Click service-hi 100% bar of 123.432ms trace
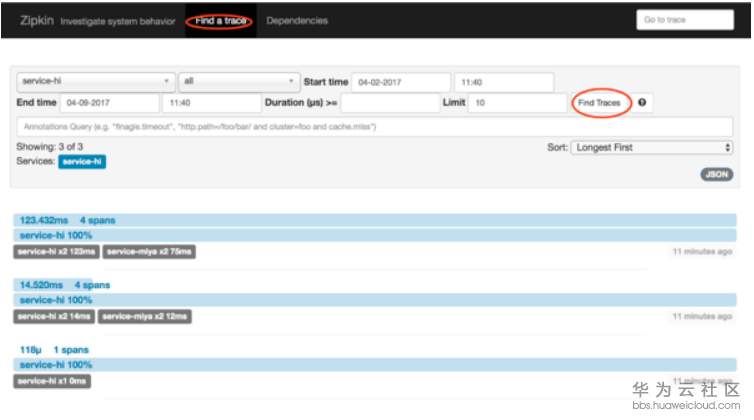 [x=375, y=235]
